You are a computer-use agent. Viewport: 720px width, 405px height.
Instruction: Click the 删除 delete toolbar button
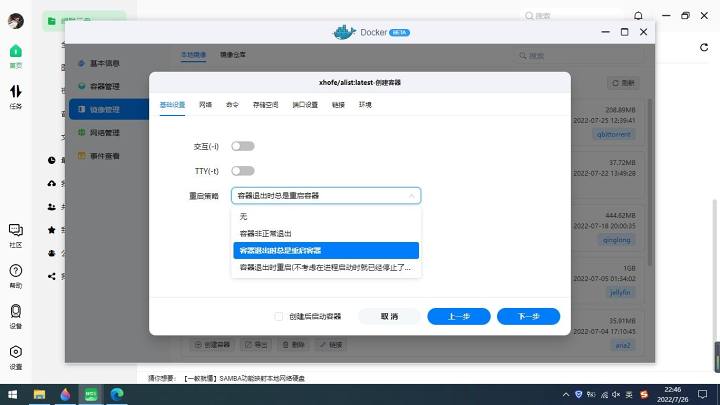(x=293, y=344)
